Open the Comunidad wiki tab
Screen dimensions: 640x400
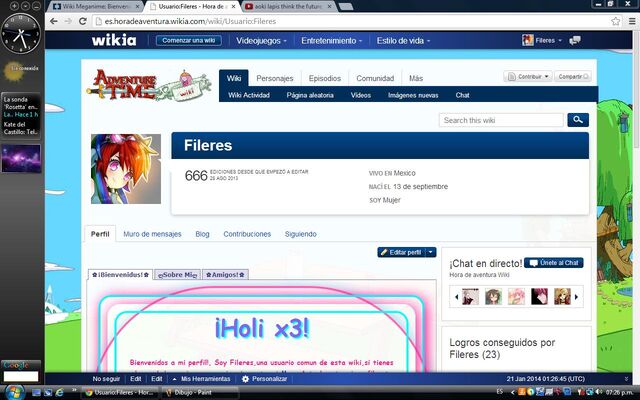point(375,78)
